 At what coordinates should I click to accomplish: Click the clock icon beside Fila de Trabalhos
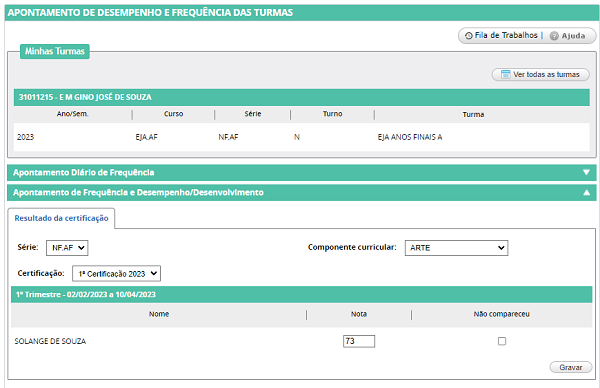[x=468, y=36]
